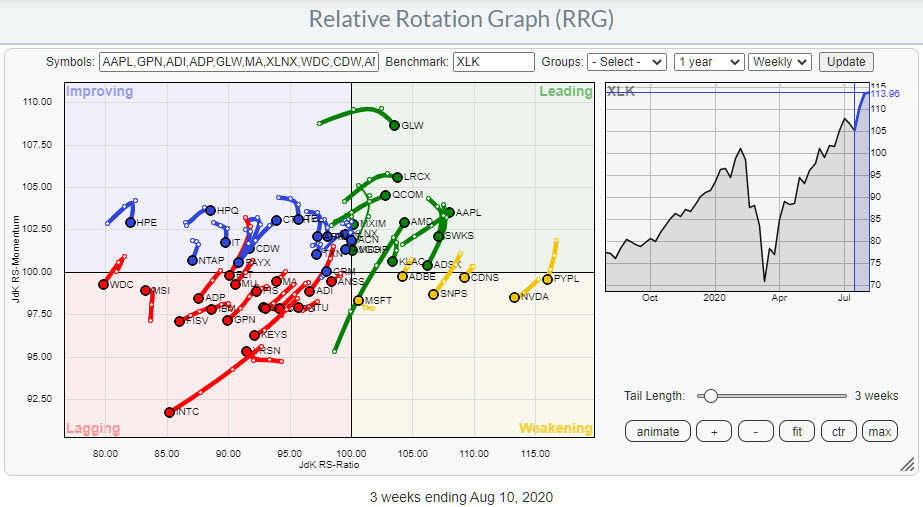Open the Groups select dropdown
The height and width of the screenshot is (507, 923).
click(627, 62)
